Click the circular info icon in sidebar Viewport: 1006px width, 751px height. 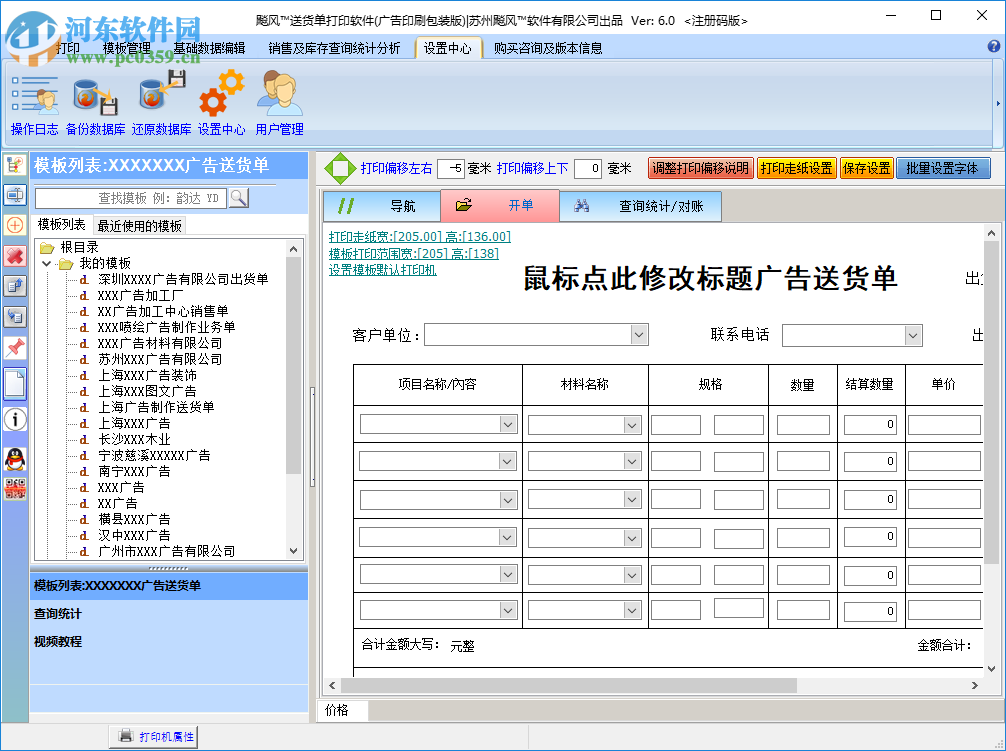(15, 419)
